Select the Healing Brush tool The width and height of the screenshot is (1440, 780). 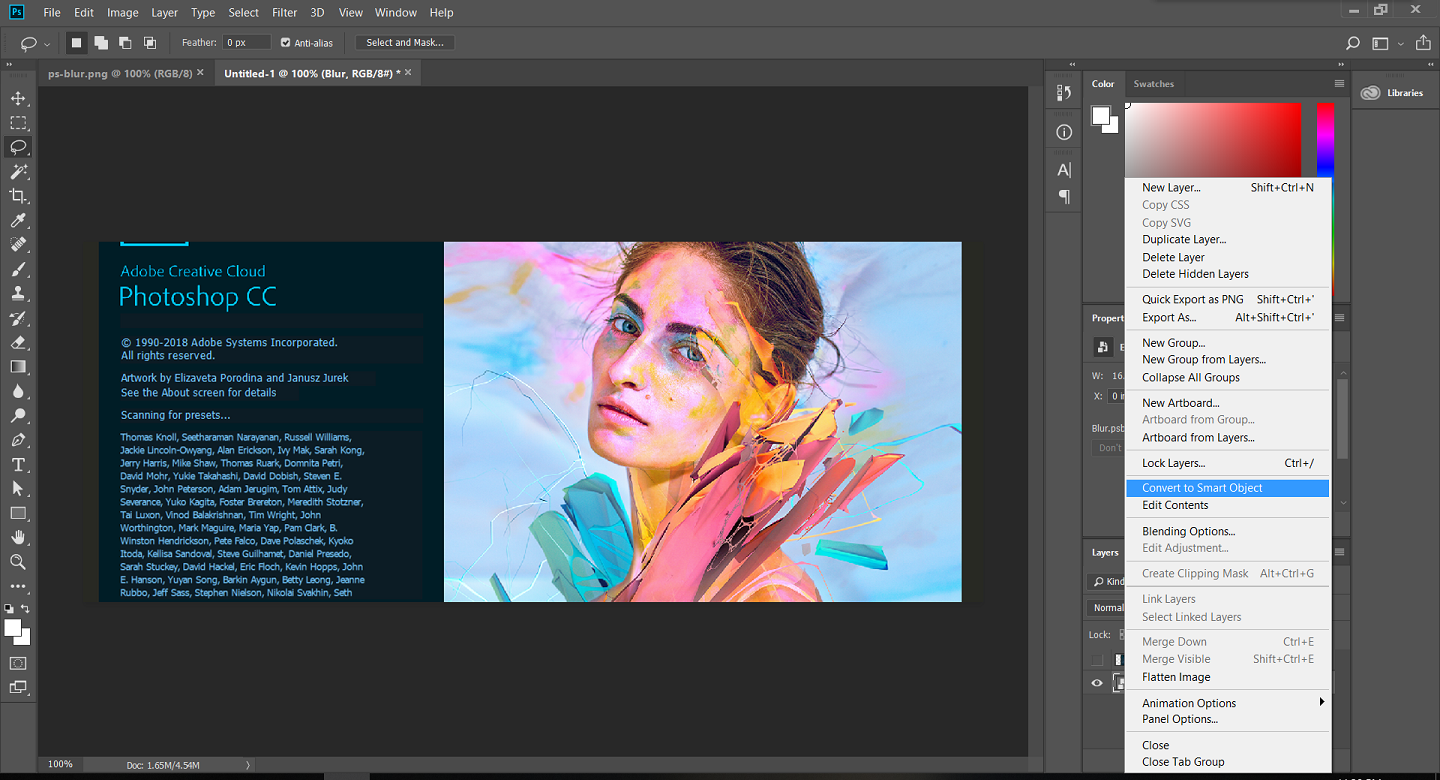click(x=18, y=245)
